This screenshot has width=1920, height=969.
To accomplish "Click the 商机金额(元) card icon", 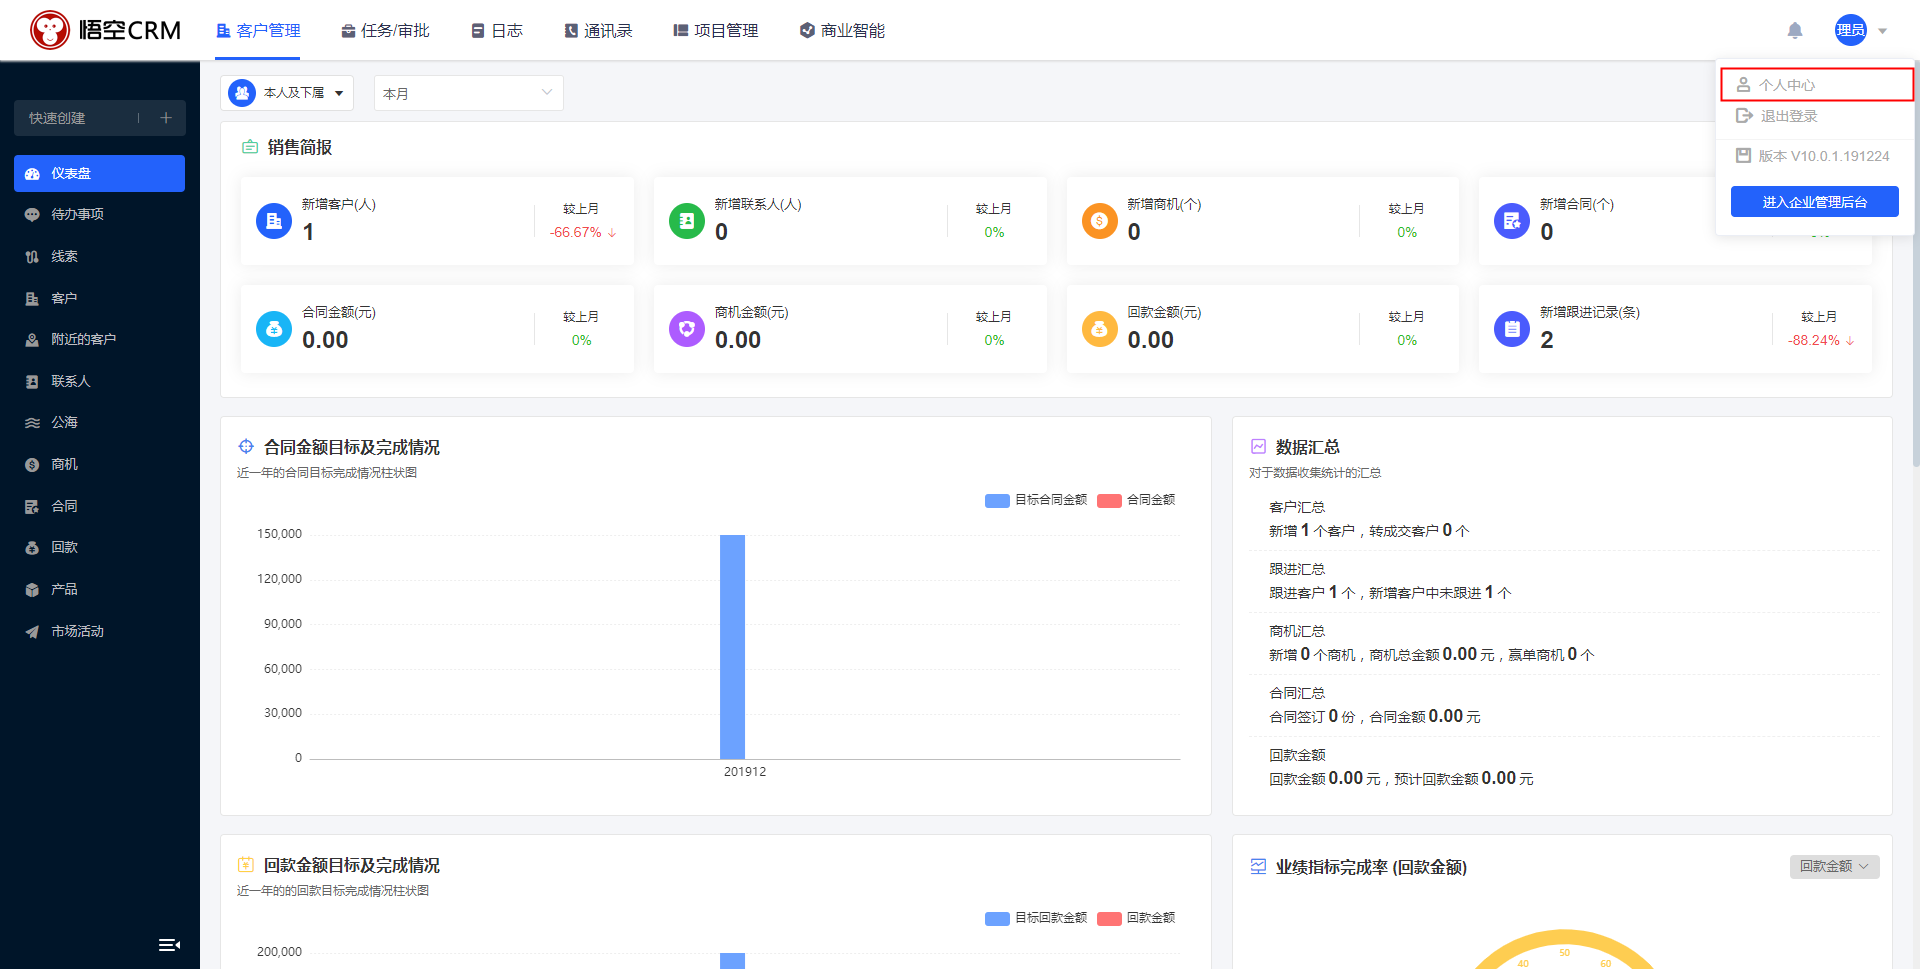I will [x=687, y=329].
